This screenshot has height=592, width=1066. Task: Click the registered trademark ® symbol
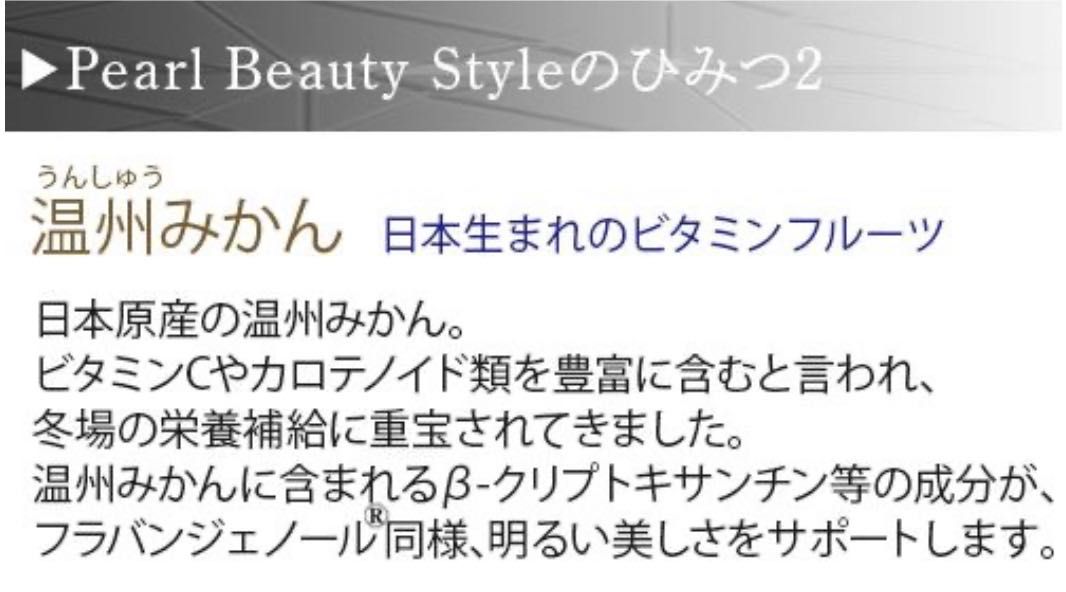click(x=375, y=517)
